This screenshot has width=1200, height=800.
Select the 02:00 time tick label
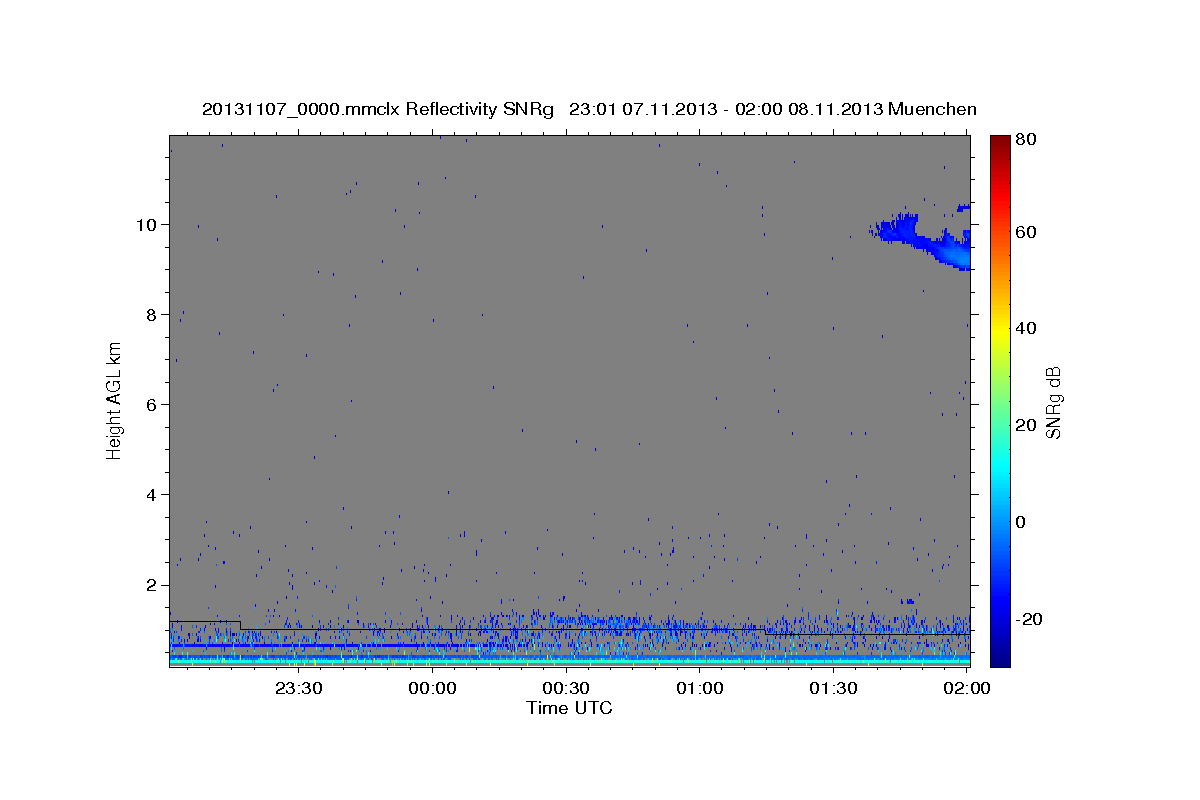tap(967, 688)
